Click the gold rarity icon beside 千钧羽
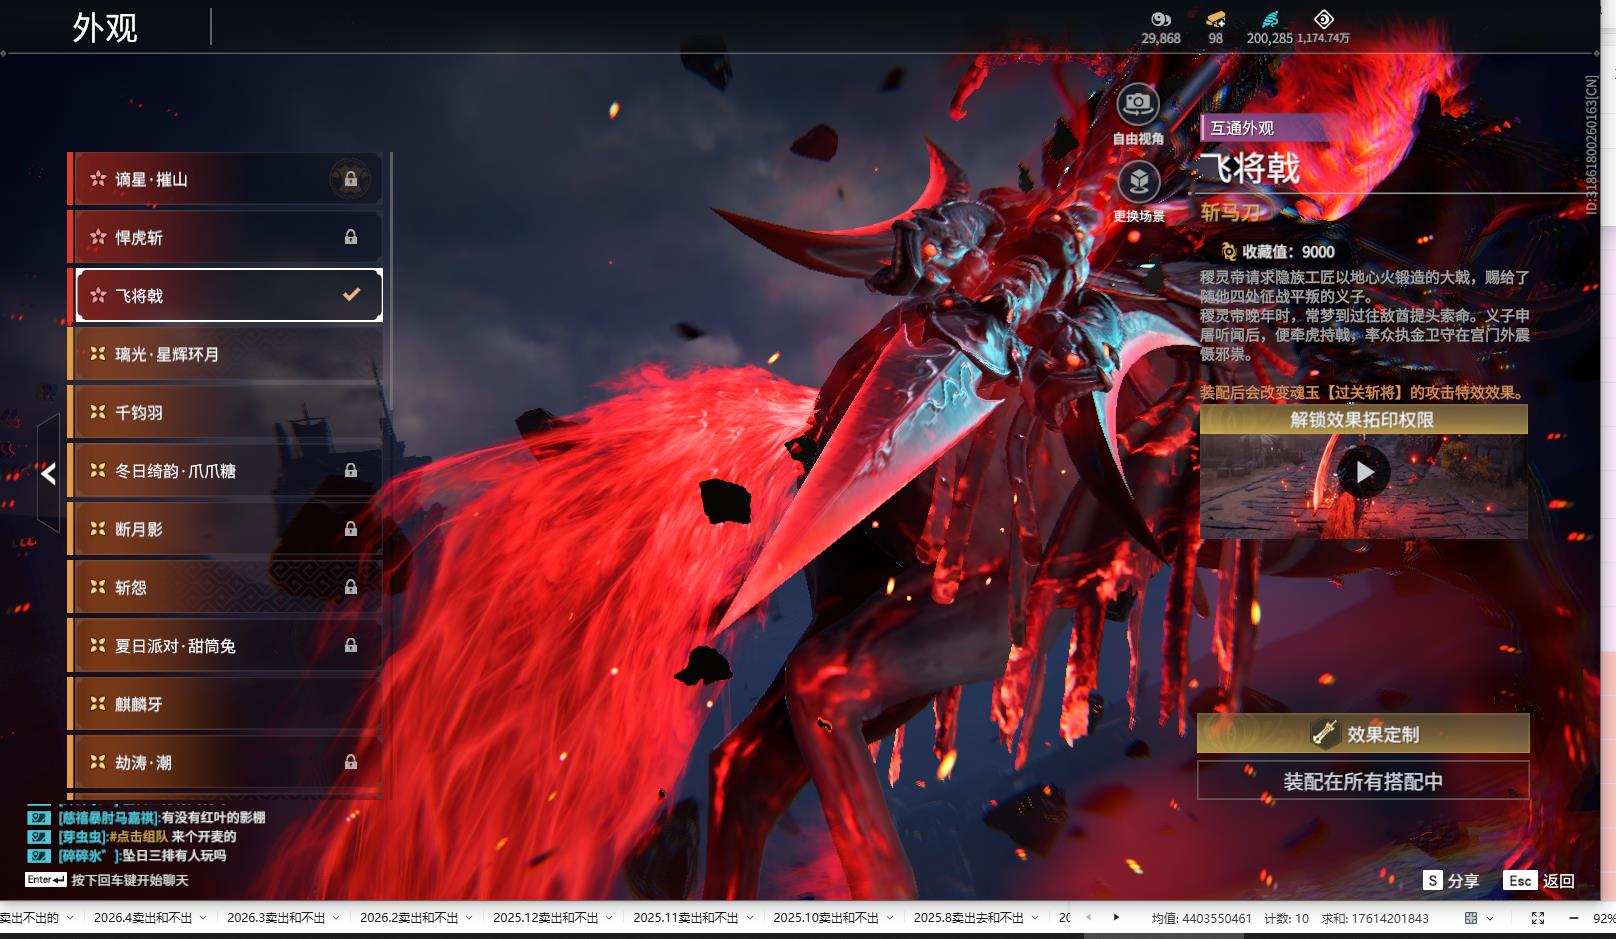Image resolution: width=1616 pixels, height=939 pixels. [98, 412]
